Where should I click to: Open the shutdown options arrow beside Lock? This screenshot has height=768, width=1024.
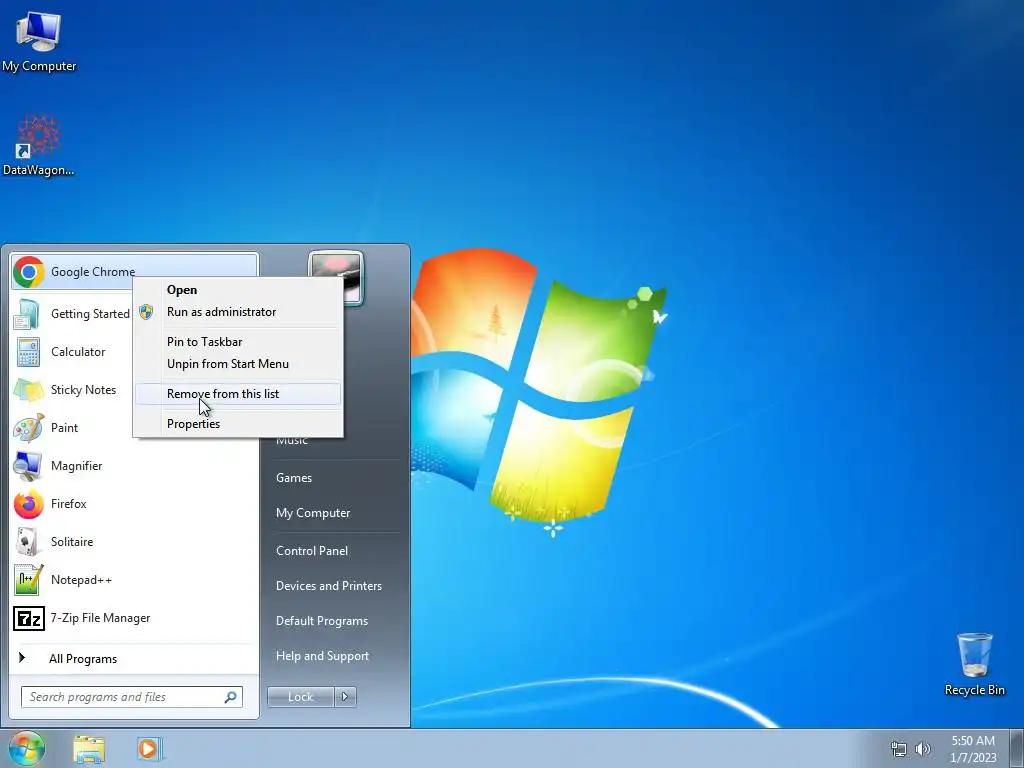click(345, 697)
